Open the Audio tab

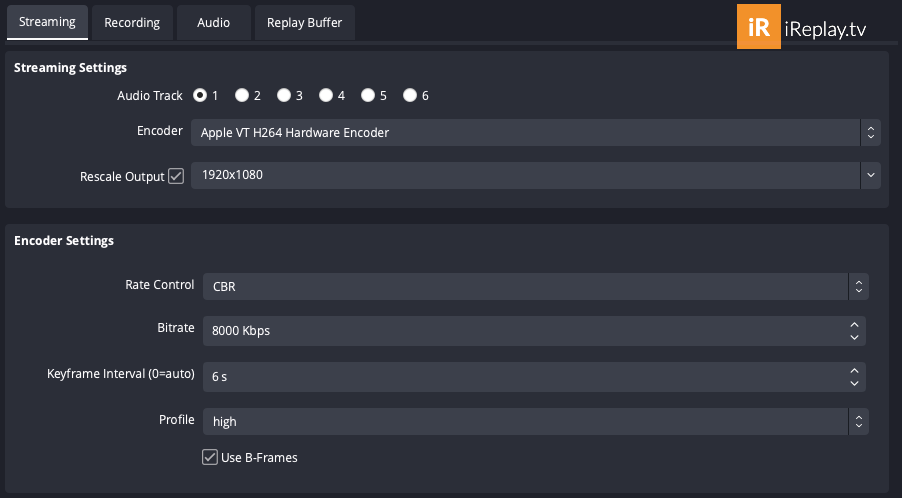tap(213, 22)
